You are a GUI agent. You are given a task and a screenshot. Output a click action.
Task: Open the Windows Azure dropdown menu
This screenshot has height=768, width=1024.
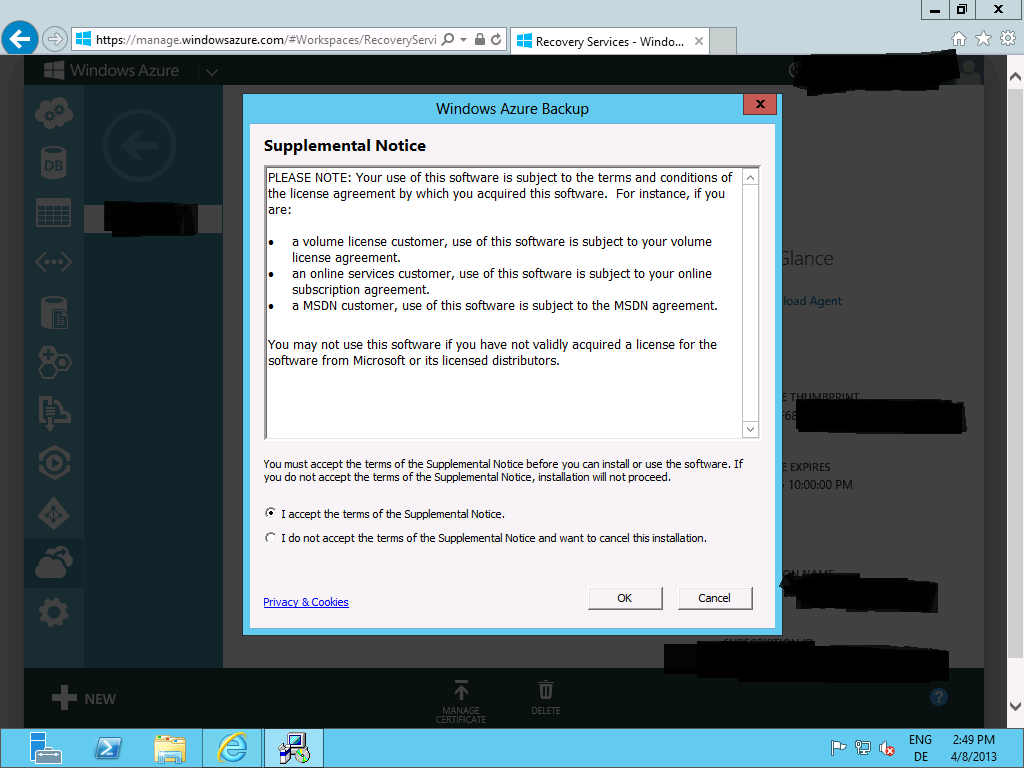click(x=210, y=71)
